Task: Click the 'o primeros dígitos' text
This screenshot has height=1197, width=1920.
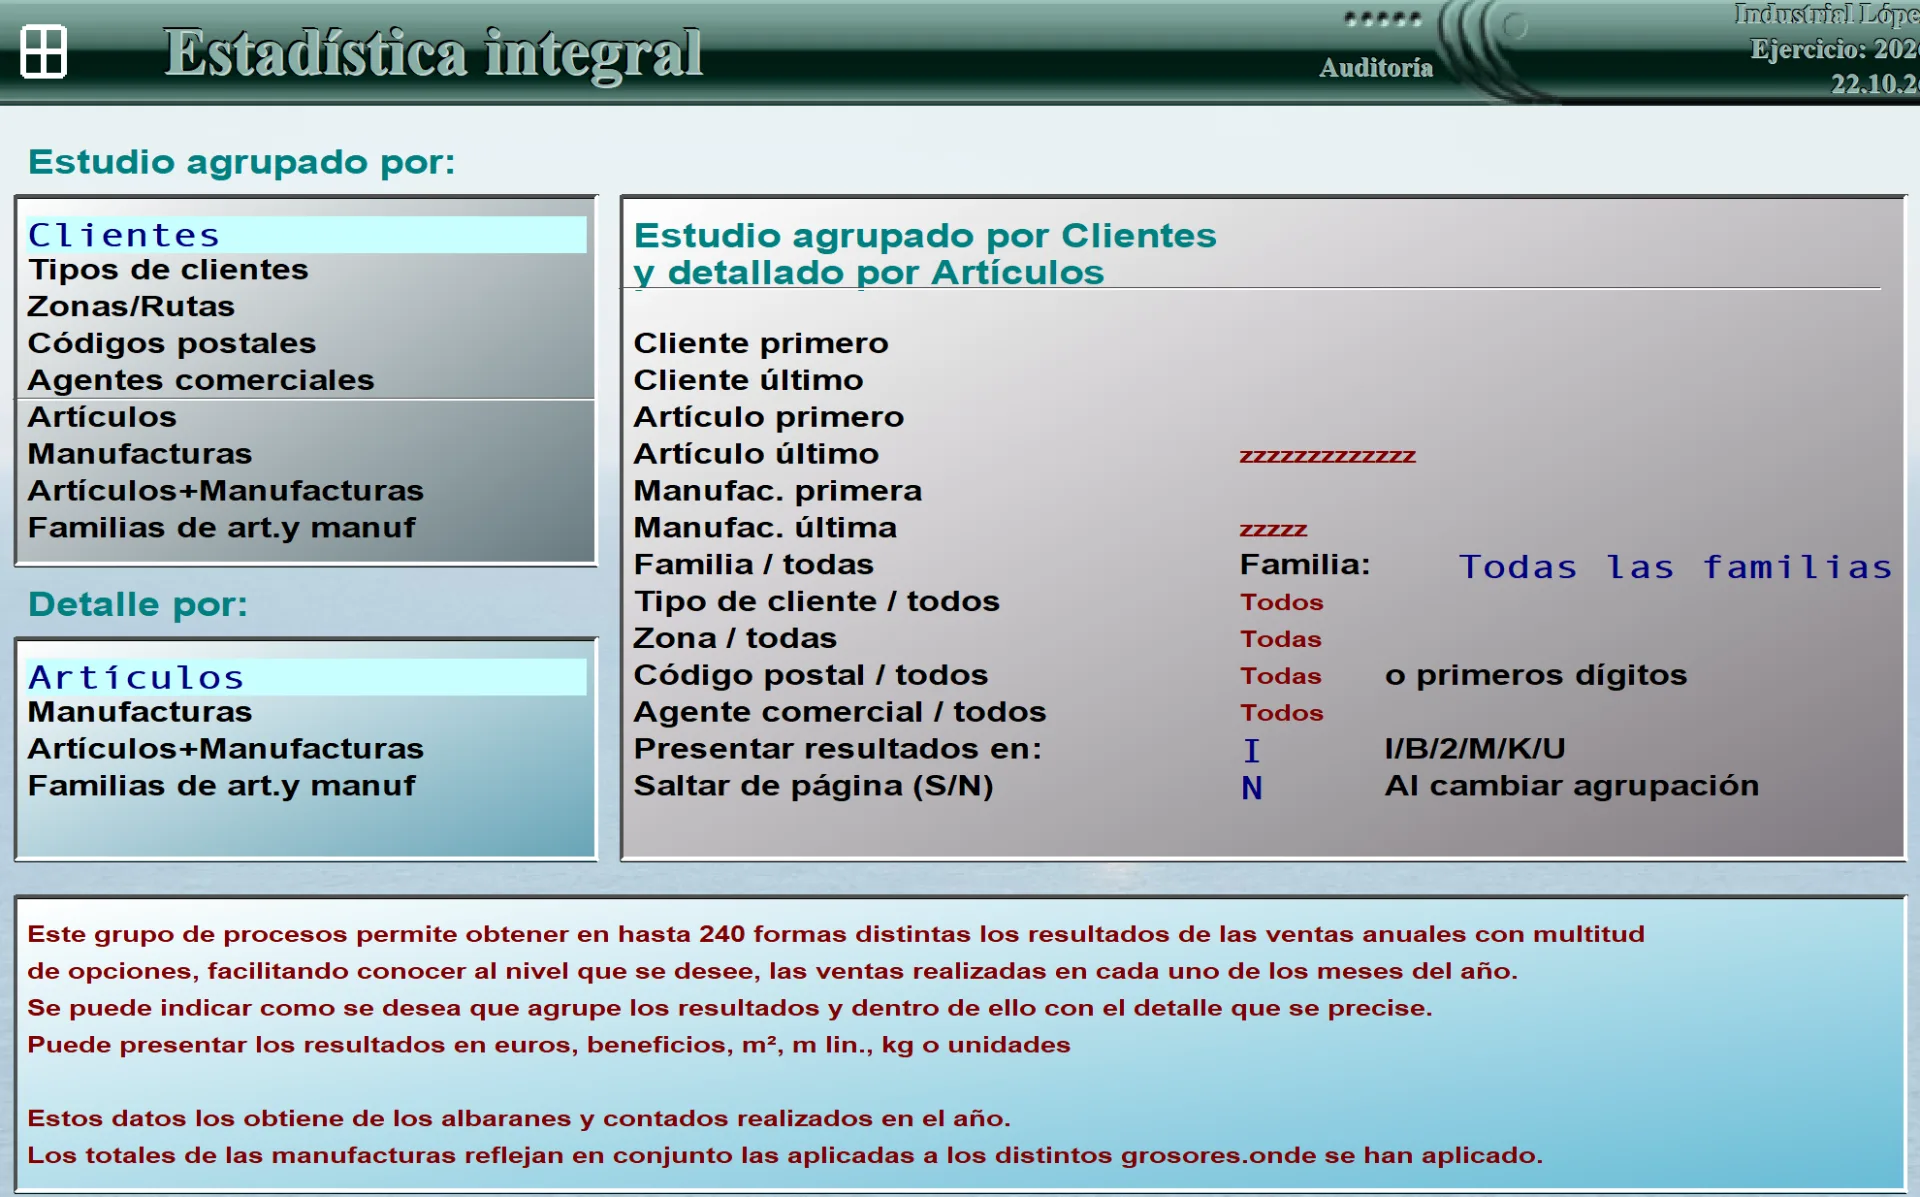Action: coord(1536,676)
